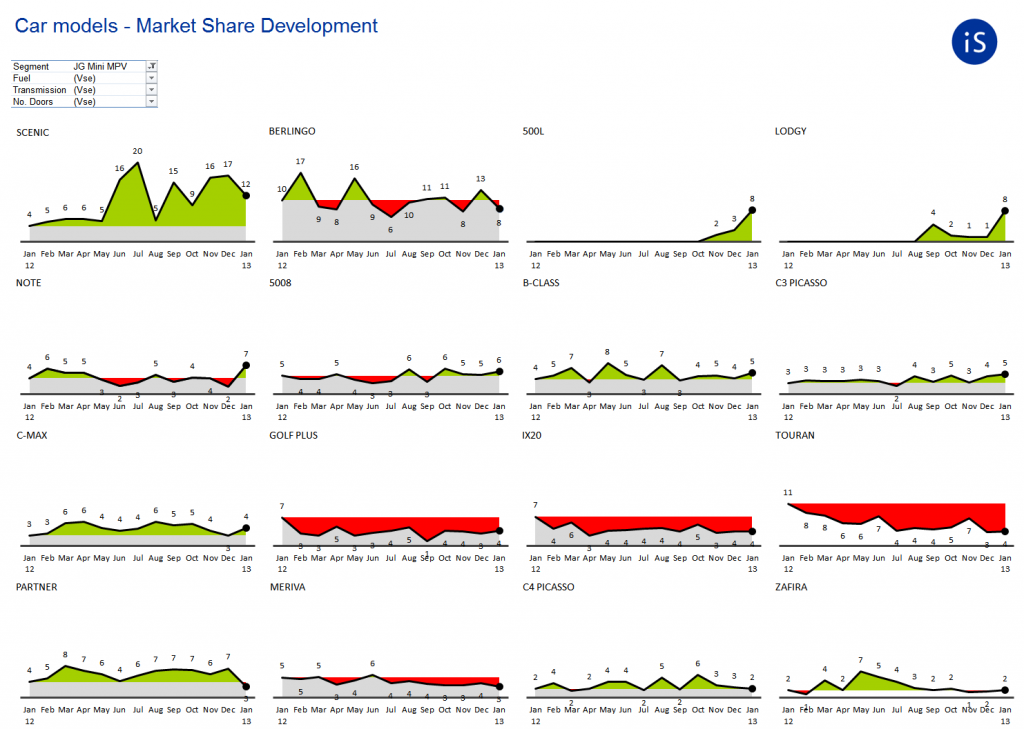1024x729 pixels.
Task: Select the B-CLASS chart title
Action: (x=541, y=283)
